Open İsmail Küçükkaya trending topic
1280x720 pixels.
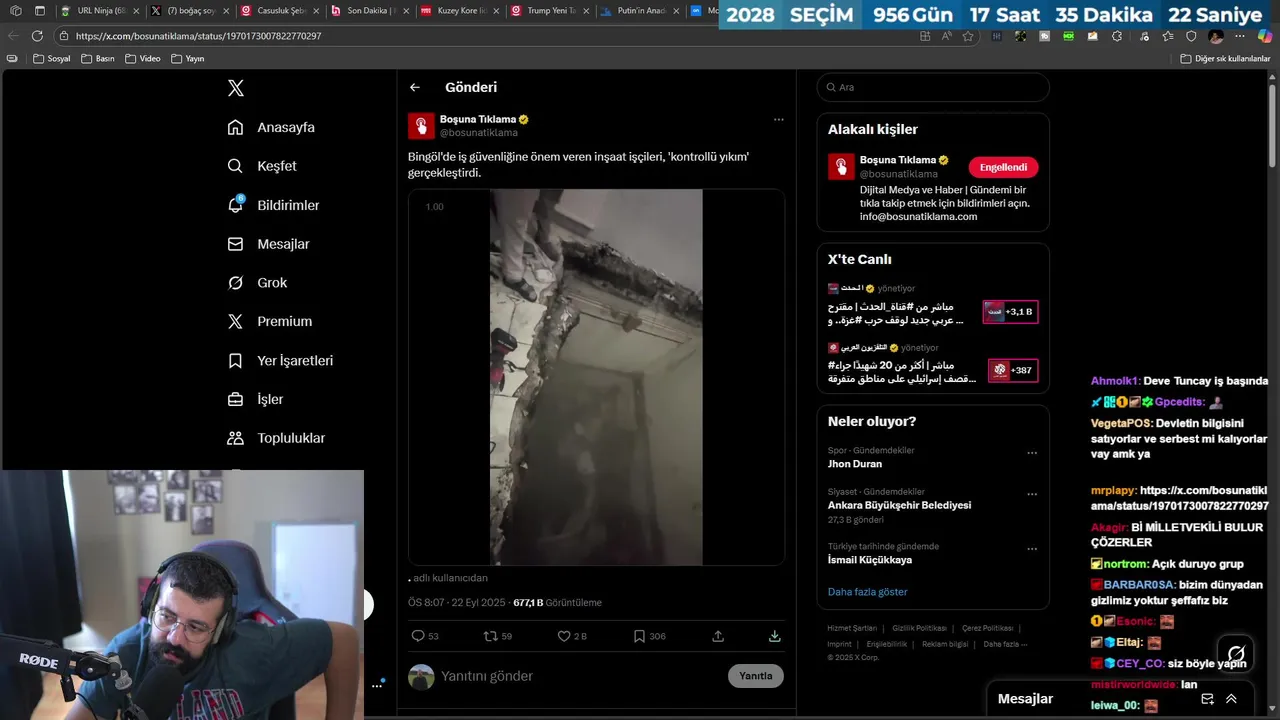(x=869, y=560)
